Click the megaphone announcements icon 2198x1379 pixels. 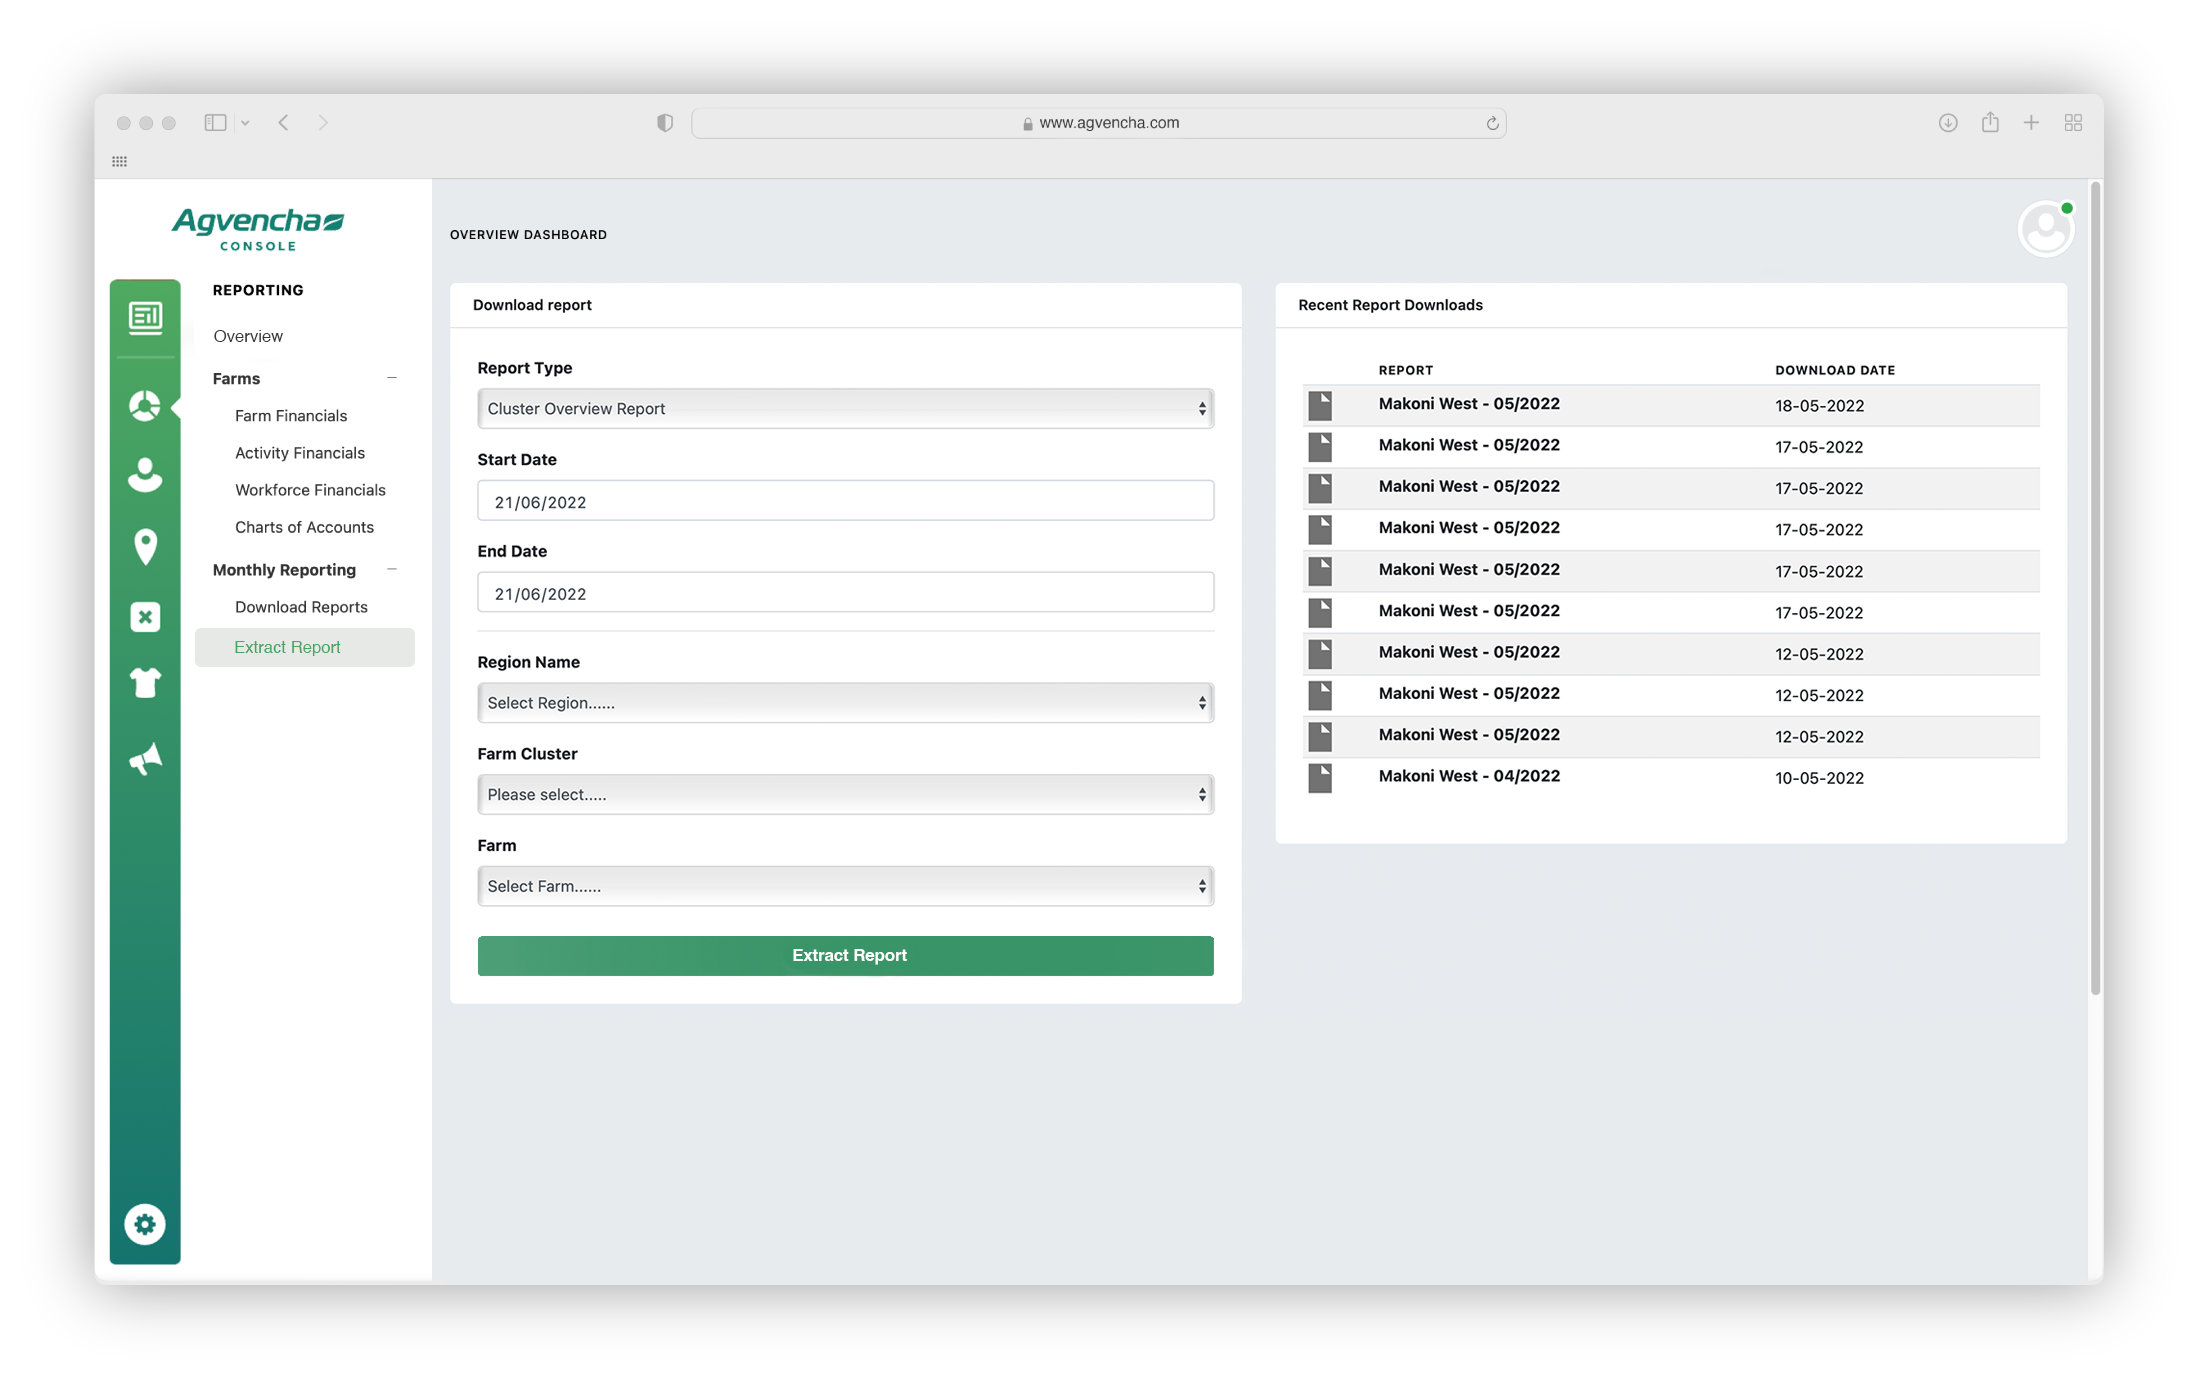(145, 759)
